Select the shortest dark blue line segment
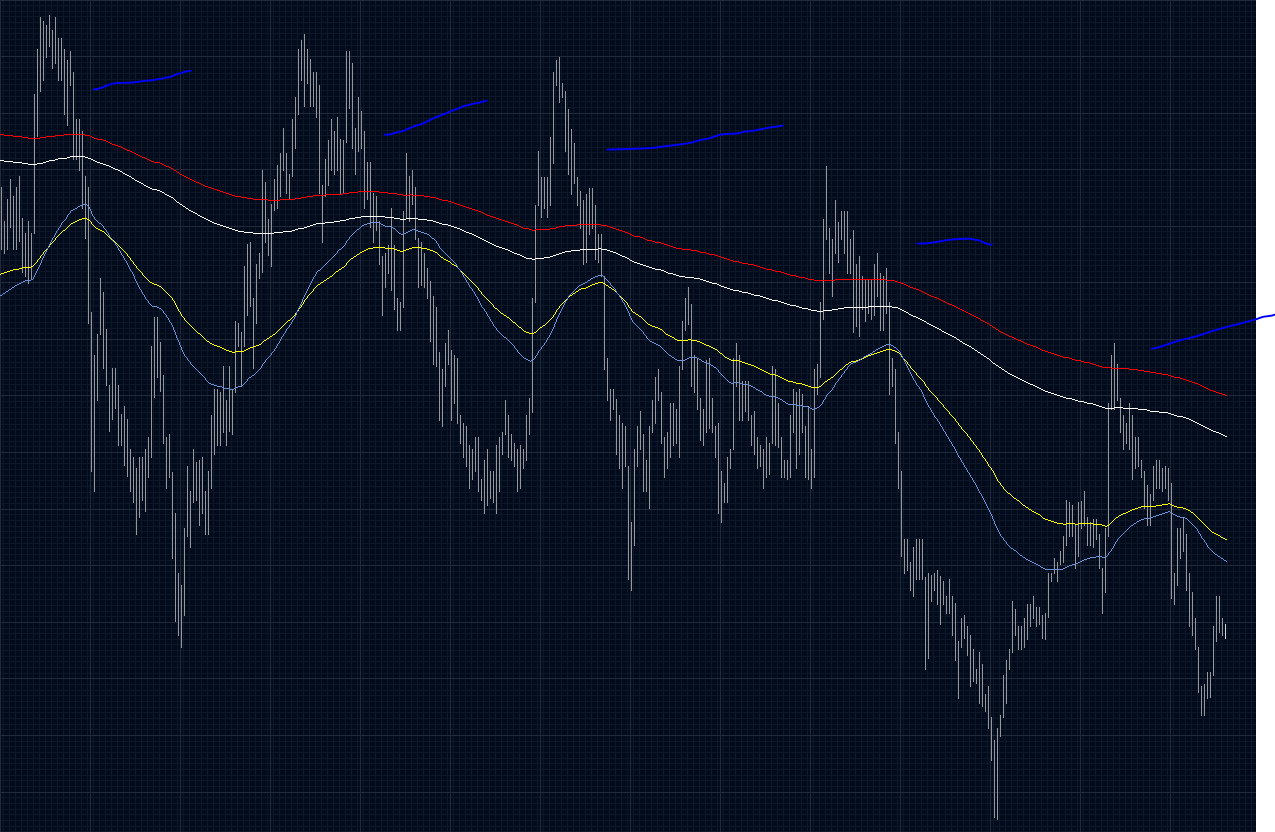This screenshot has height=832, width=1275. click(955, 241)
